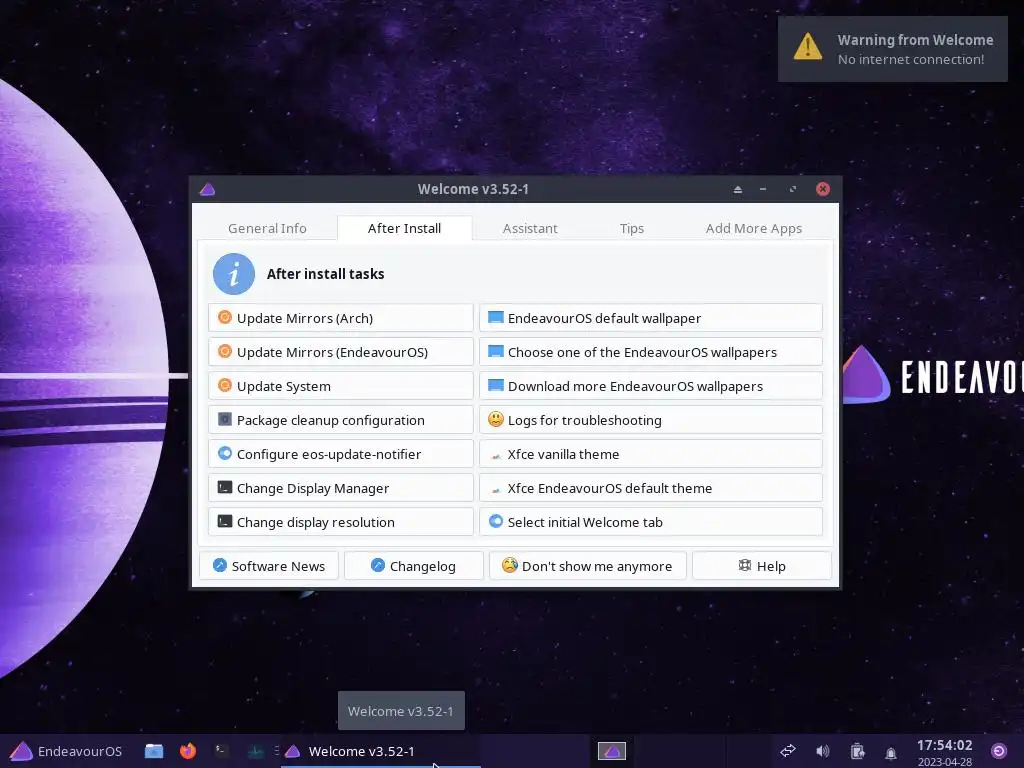Download more EndeavourOS wallpapers
This screenshot has width=1024, height=768.
(x=650, y=385)
